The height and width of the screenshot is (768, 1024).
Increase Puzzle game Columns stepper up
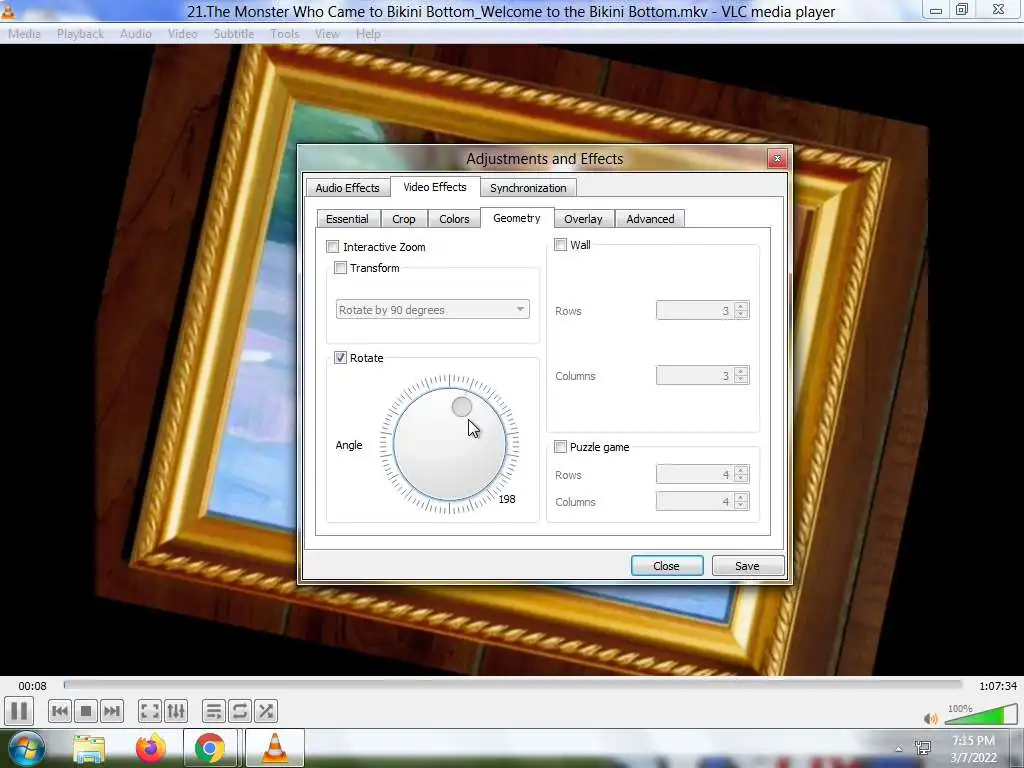click(741, 497)
